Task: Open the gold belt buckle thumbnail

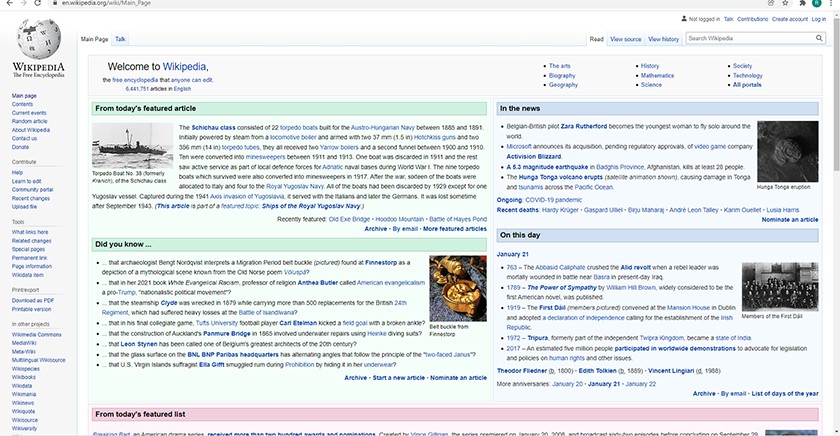Action: tap(458, 288)
